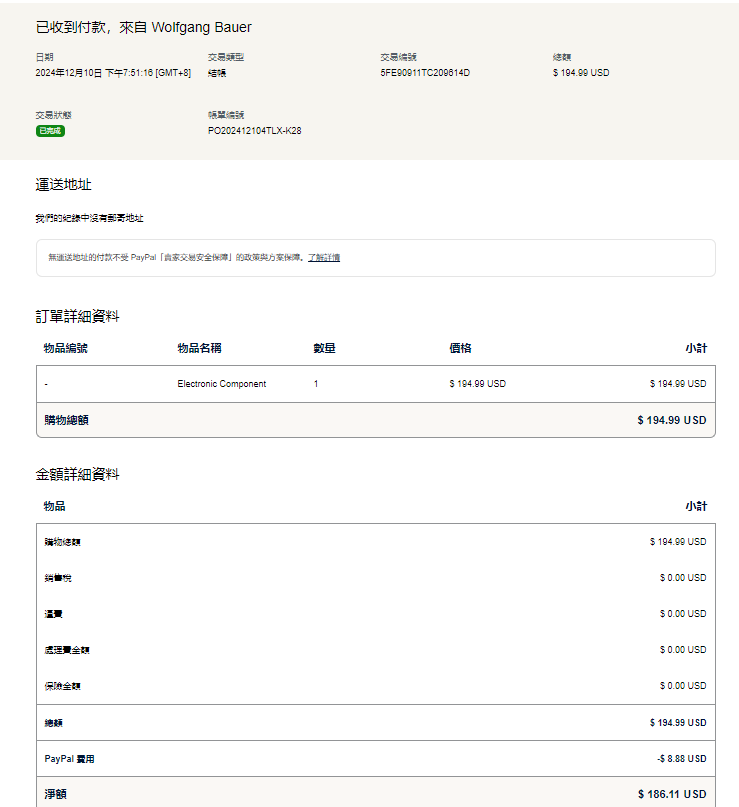Click invoice number PO202412104TLX-K28
Image resolution: width=739 pixels, height=807 pixels.
point(254,131)
